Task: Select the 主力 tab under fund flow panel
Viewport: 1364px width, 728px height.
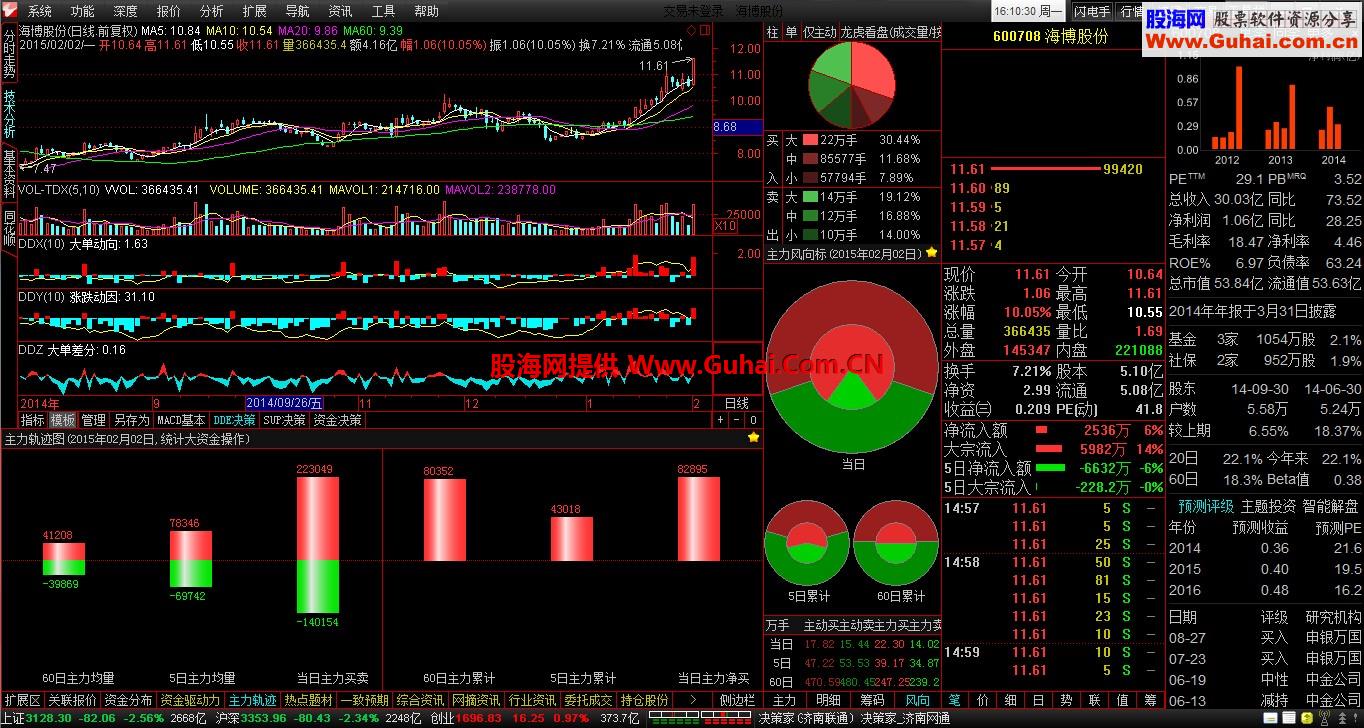Action: click(785, 700)
